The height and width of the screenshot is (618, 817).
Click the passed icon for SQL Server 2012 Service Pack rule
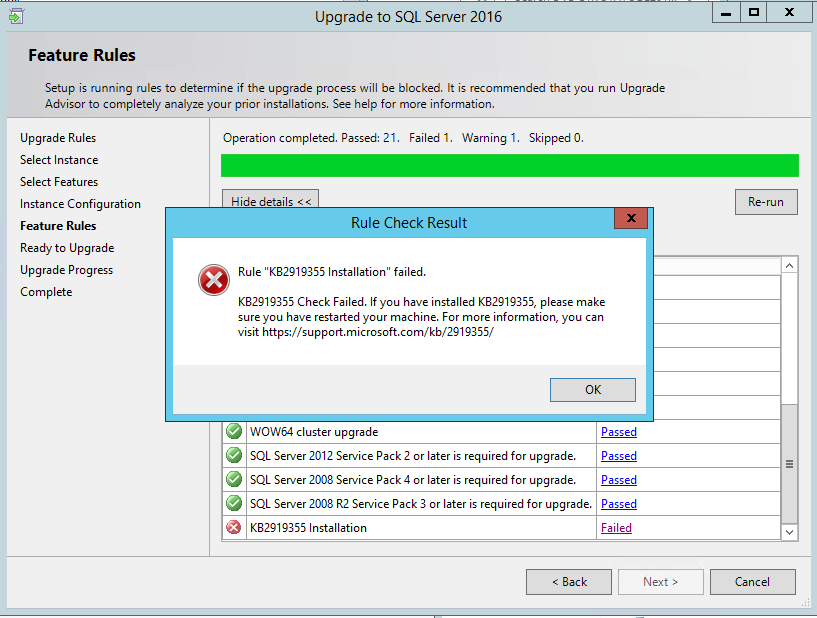pyautogui.click(x=233, y=455)
